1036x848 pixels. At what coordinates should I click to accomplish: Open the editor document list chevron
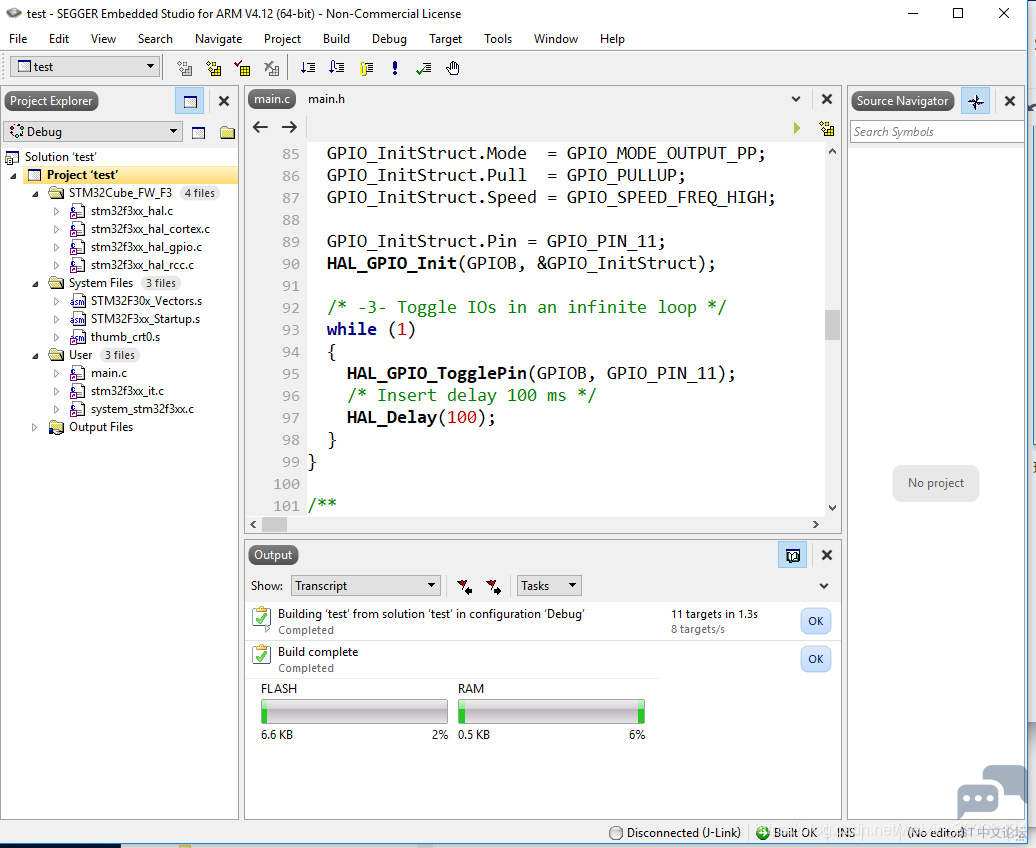point(796,99)
